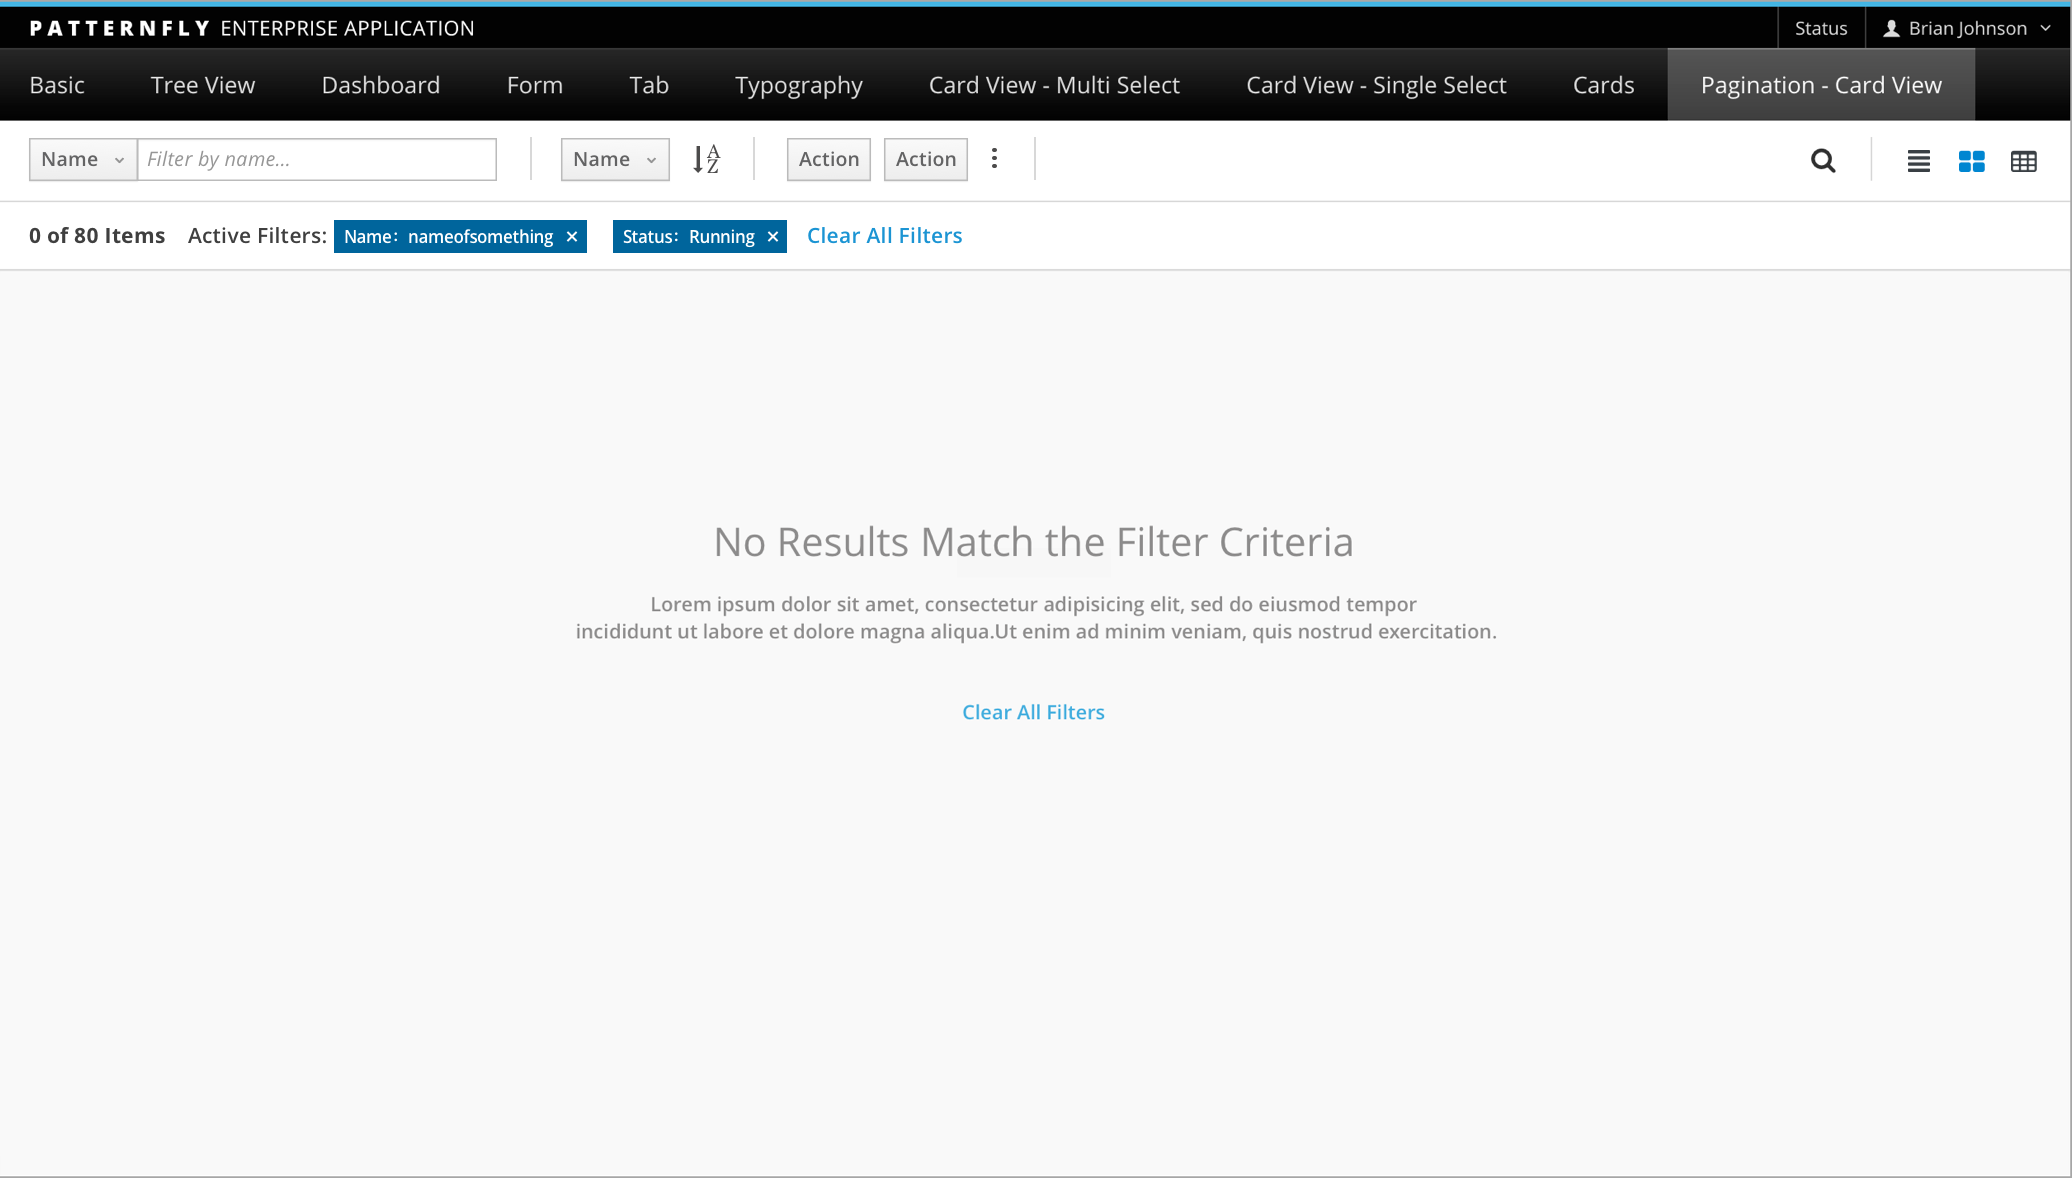Click Clear All Filters link
Viewport: 2072px width, 1178px height.
[885, 235]
